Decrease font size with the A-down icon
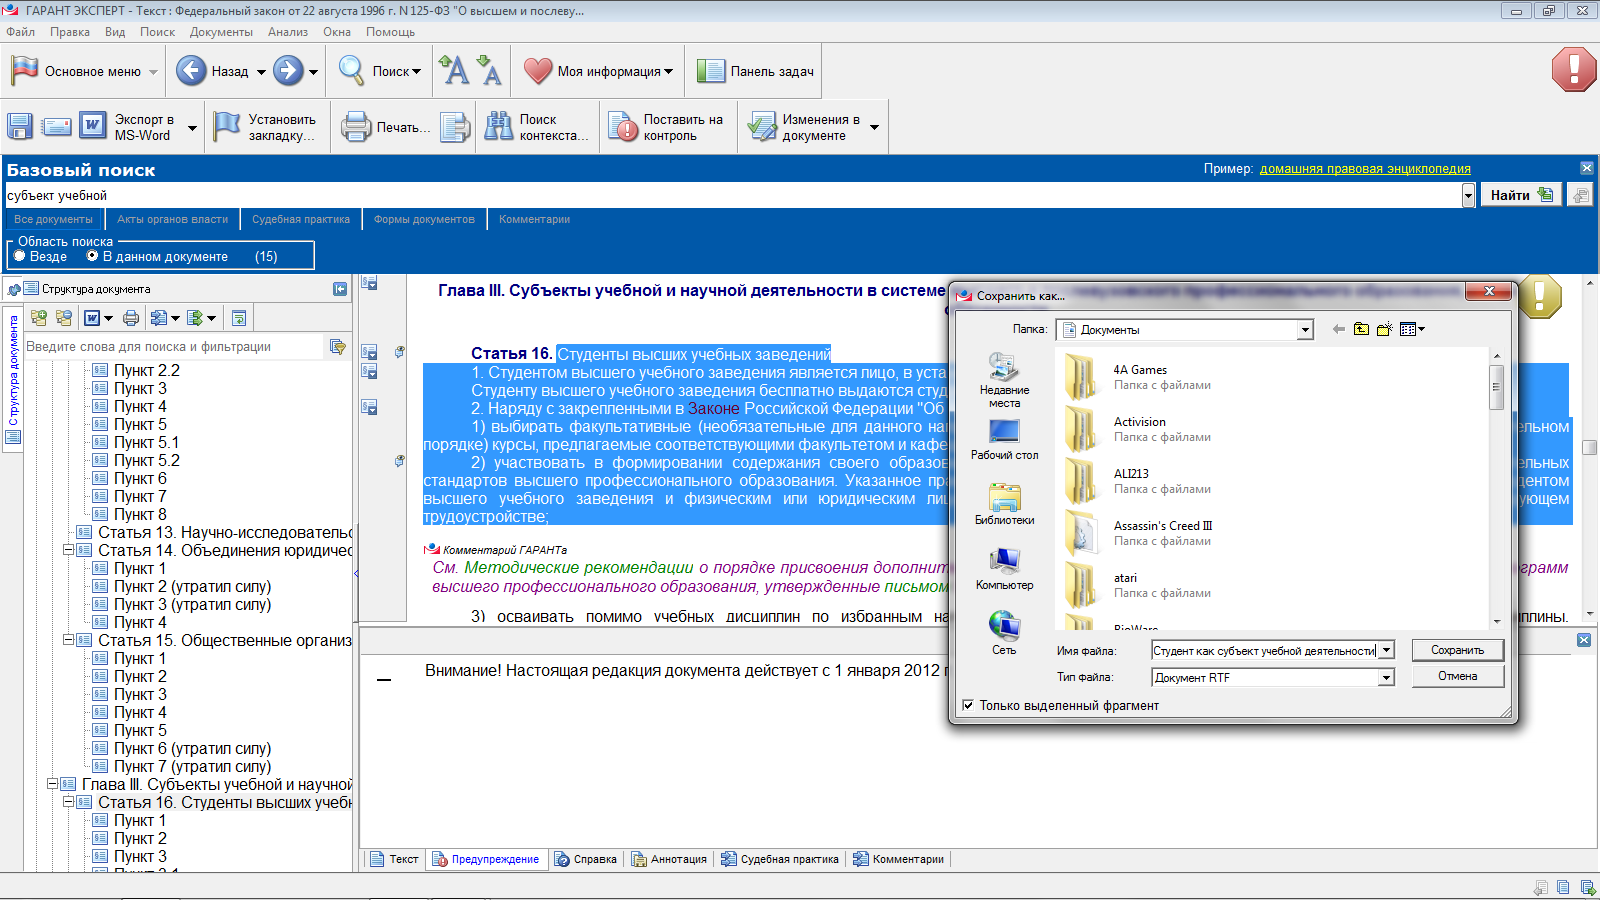The width and height of the screenshot is (1600, 900). (489, 71)
